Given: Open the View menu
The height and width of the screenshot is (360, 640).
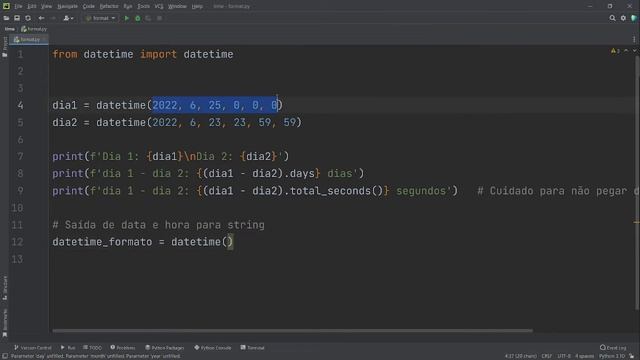Looking at the screenshot, I should [x=47, y=6].
